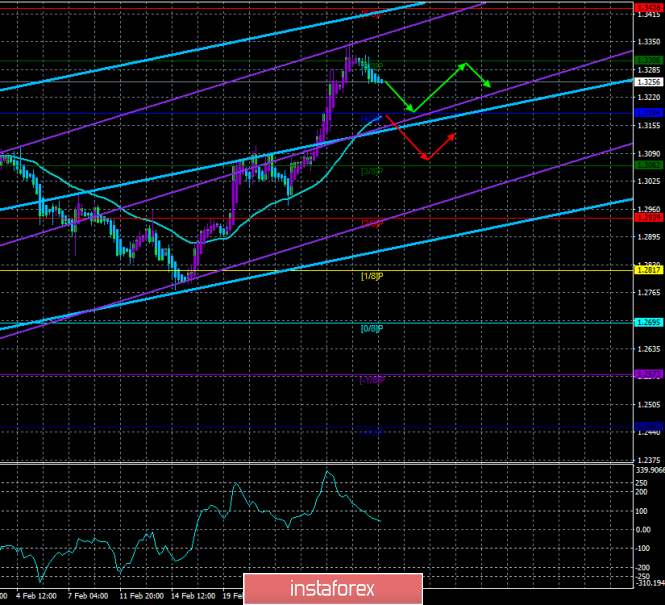Click the yellow 1.2817 price level tag
This screenshot has width=665, height=605.
click(649, 270)
